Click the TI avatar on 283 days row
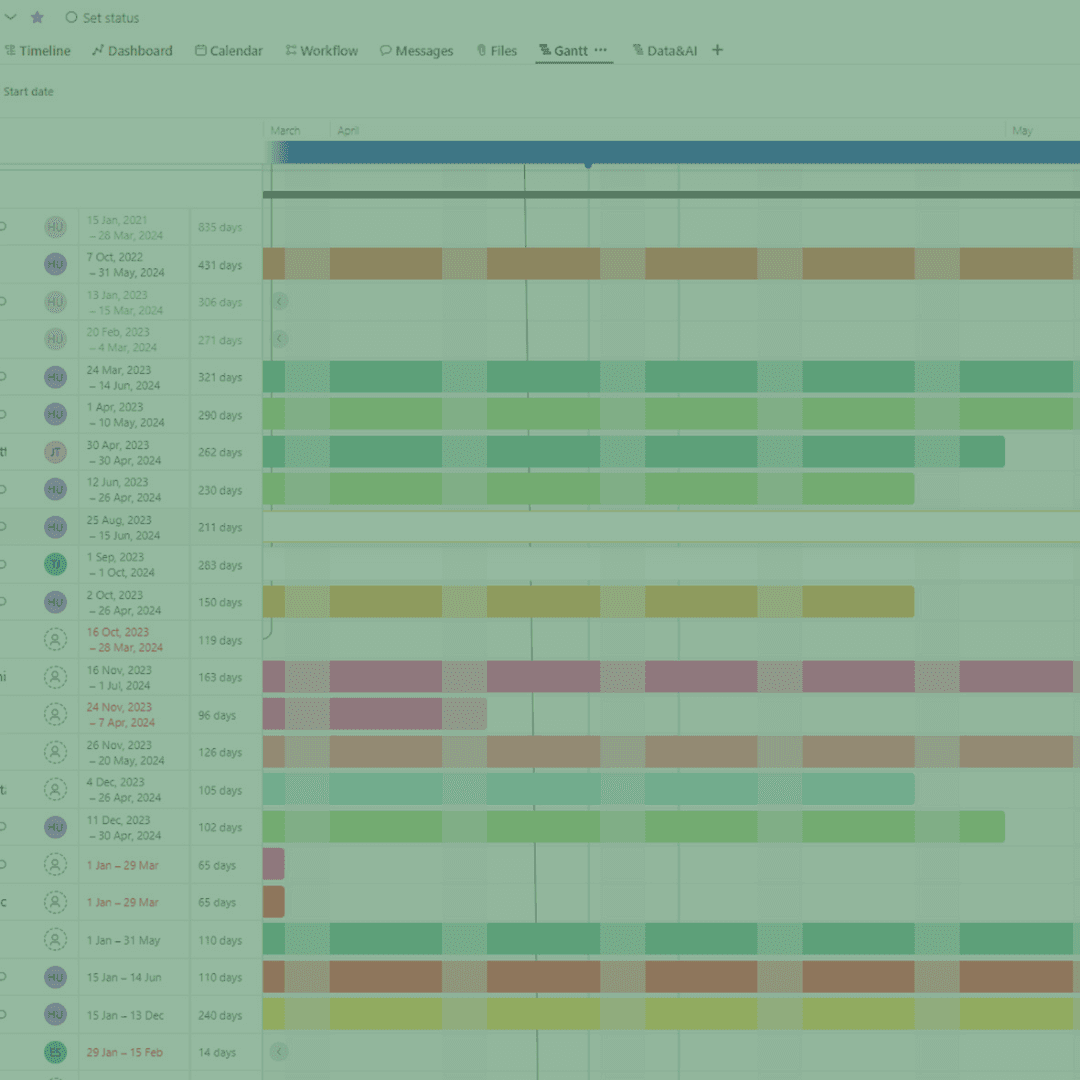 tap(55, 565)
